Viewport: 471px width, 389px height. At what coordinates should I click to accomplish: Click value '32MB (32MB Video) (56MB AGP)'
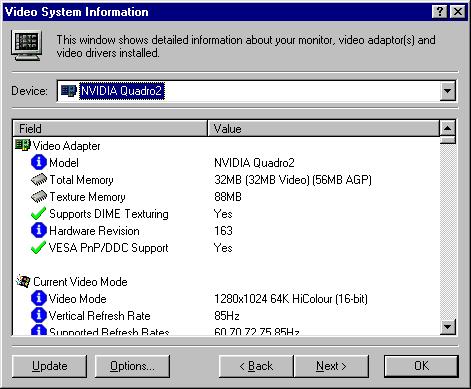tap(293, 180)
